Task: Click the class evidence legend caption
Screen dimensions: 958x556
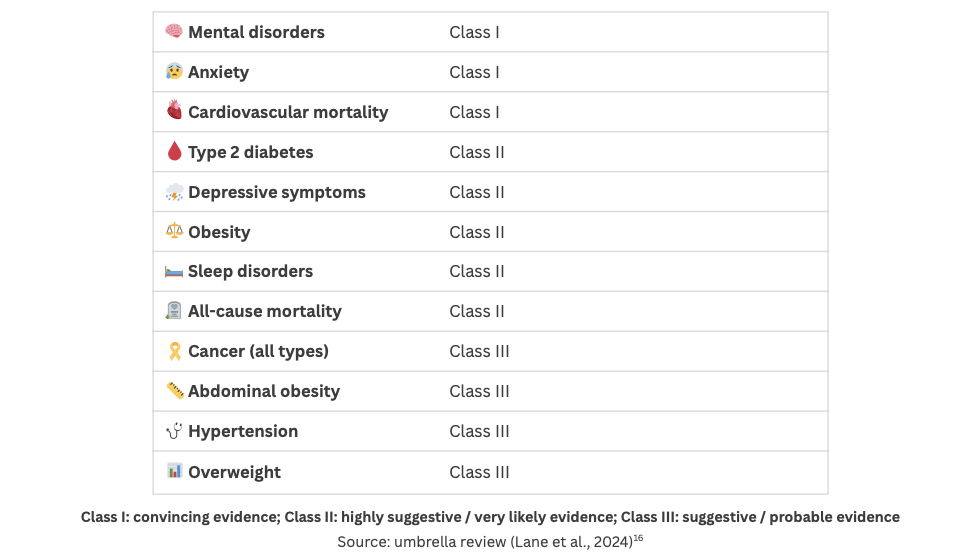Action: pyautogui.click(x=490, y=517)
